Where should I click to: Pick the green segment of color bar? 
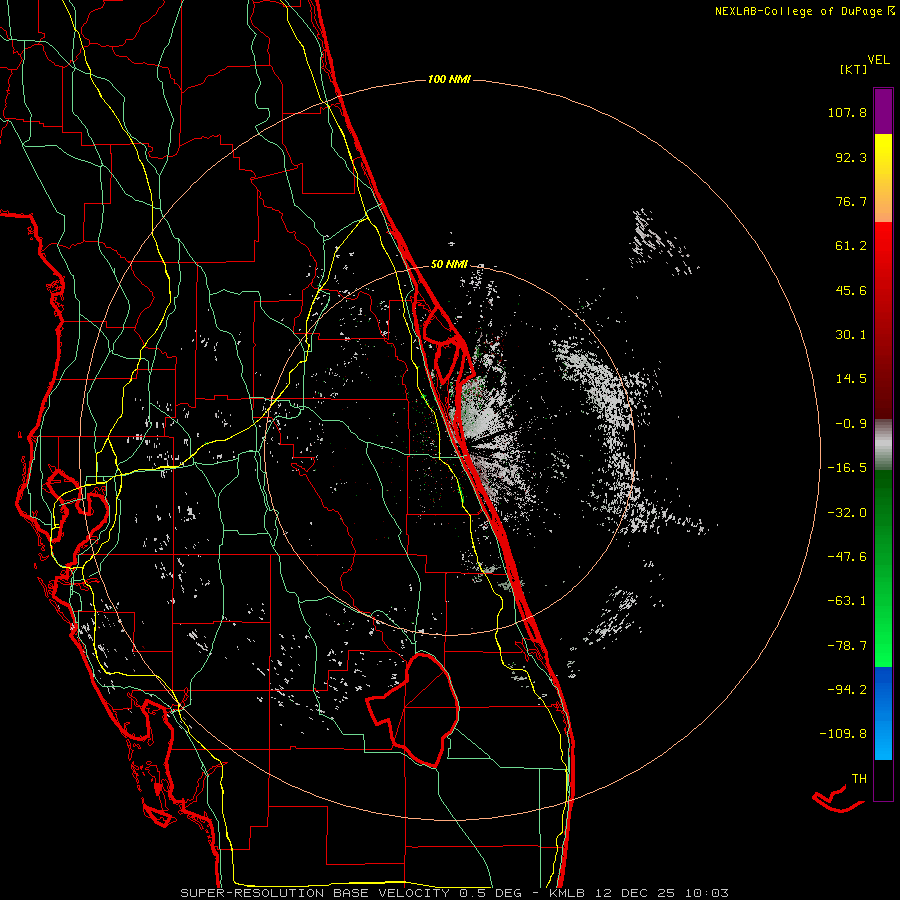coord(883,568)
